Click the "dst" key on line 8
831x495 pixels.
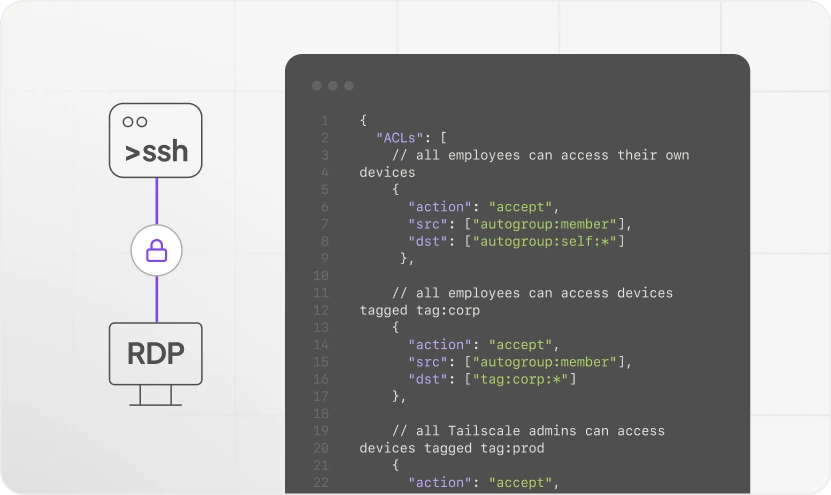click(x=428, y=241)
